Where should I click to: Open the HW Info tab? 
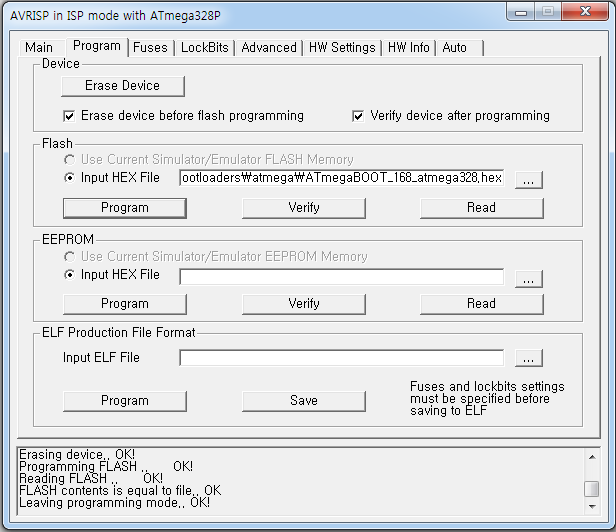click(x=409, y=48)
